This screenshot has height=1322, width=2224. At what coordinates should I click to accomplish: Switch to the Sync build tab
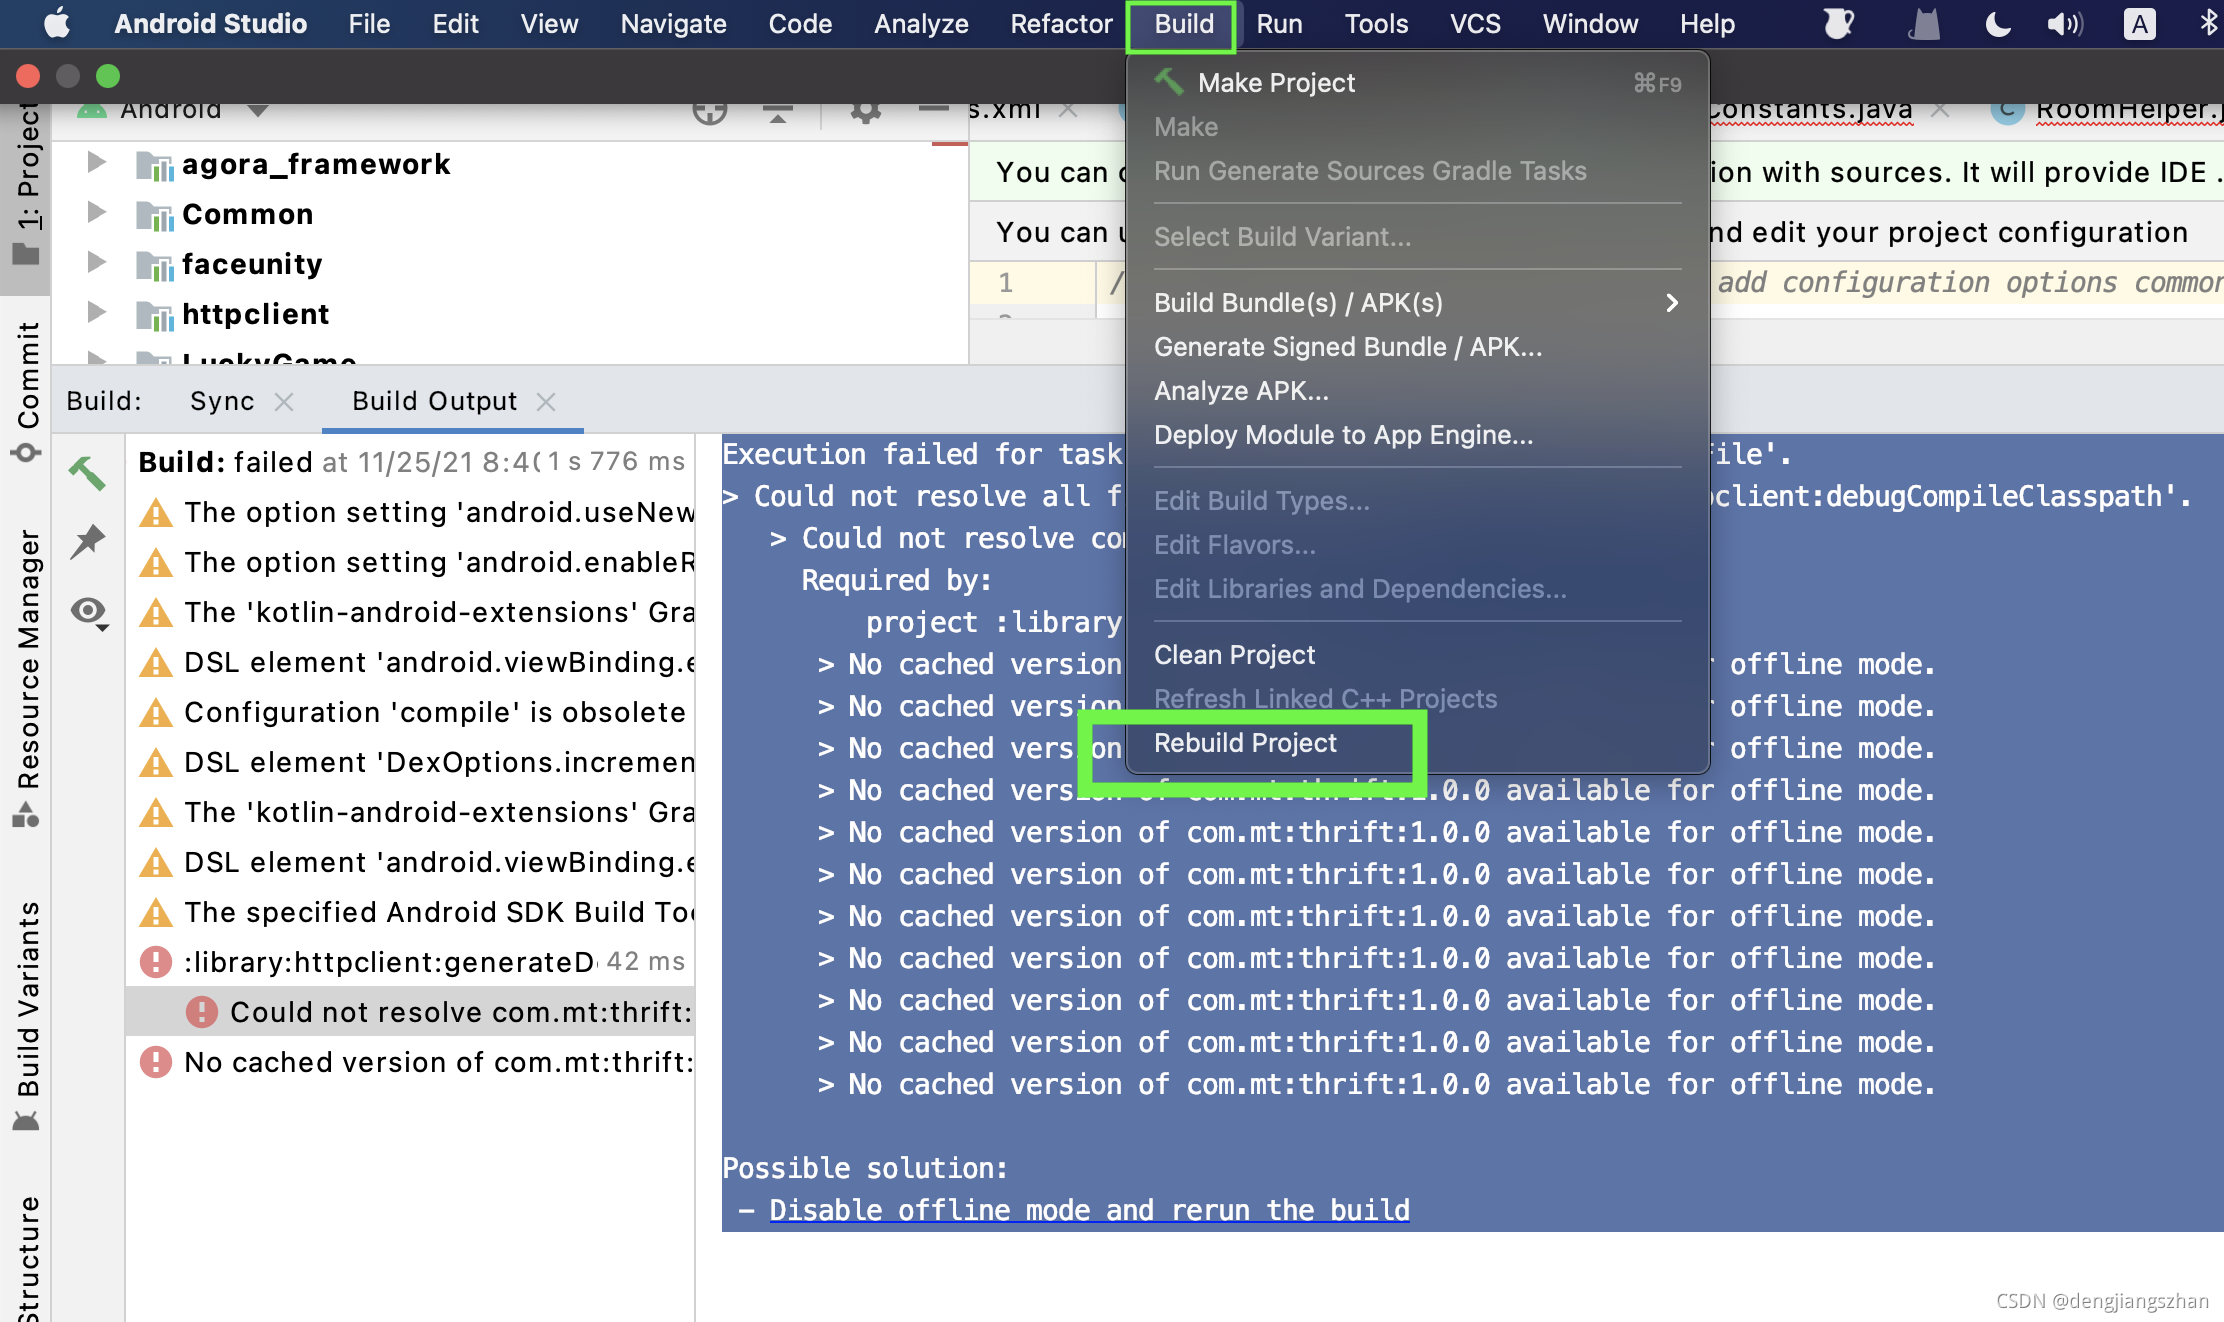(222, 401)
